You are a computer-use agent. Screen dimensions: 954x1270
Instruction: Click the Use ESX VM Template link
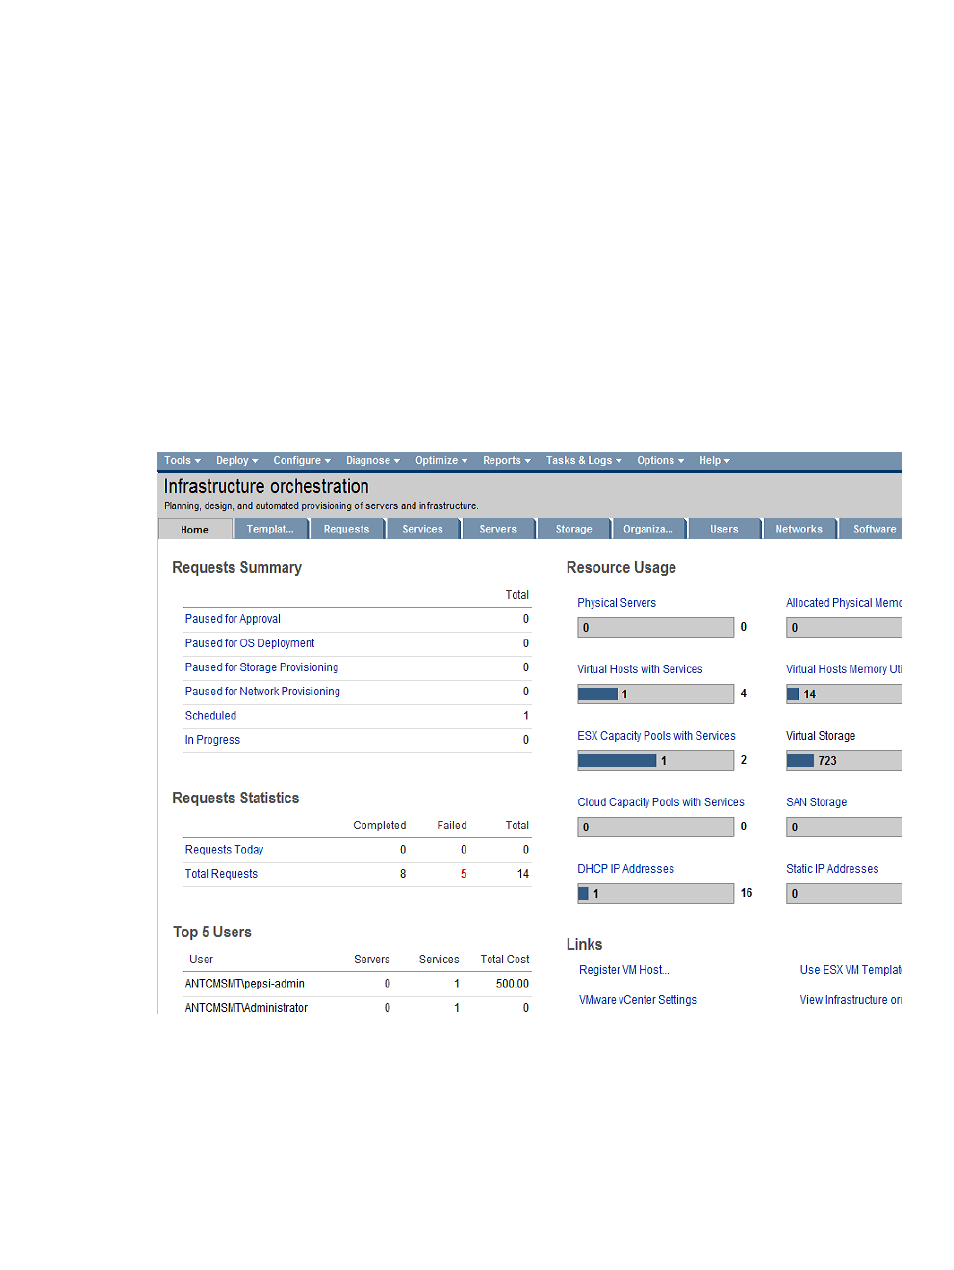(851, 970)
